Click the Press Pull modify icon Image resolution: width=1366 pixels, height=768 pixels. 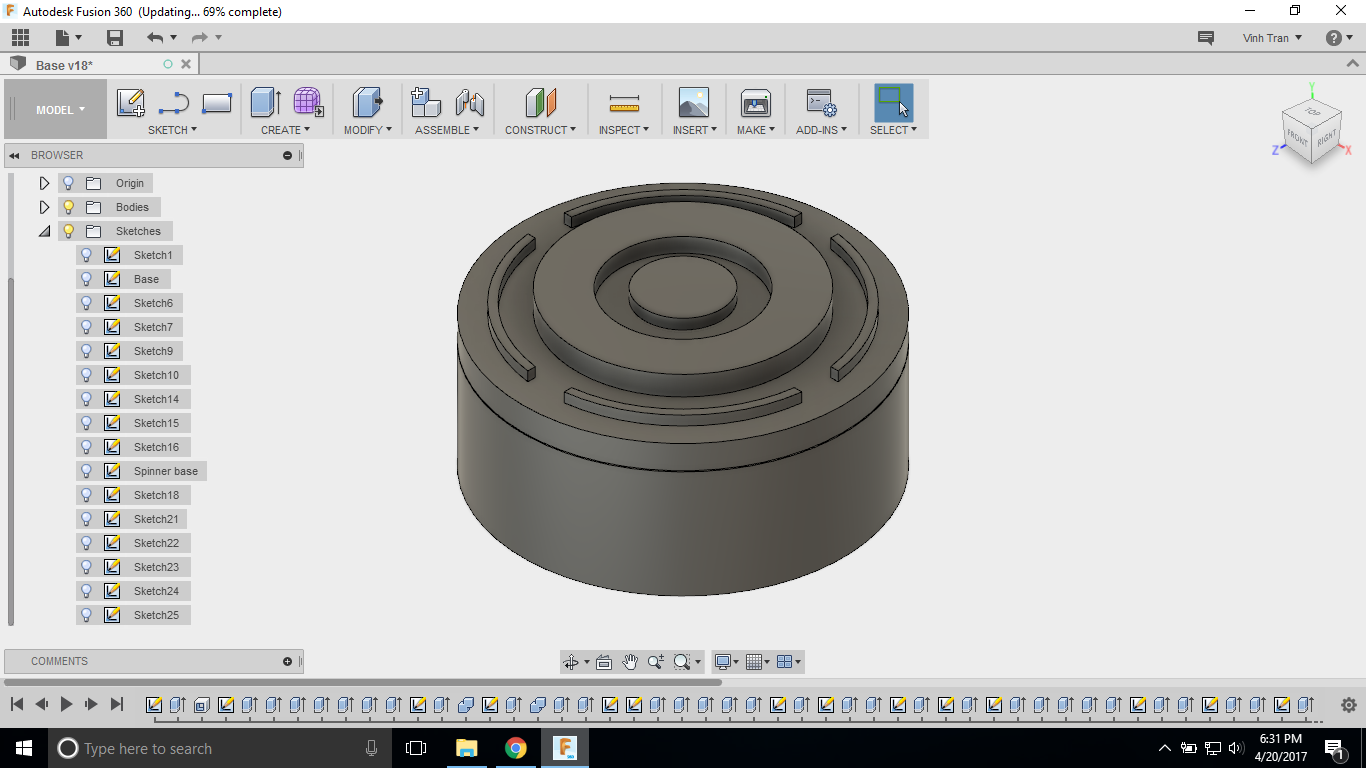tap(367, 103)
